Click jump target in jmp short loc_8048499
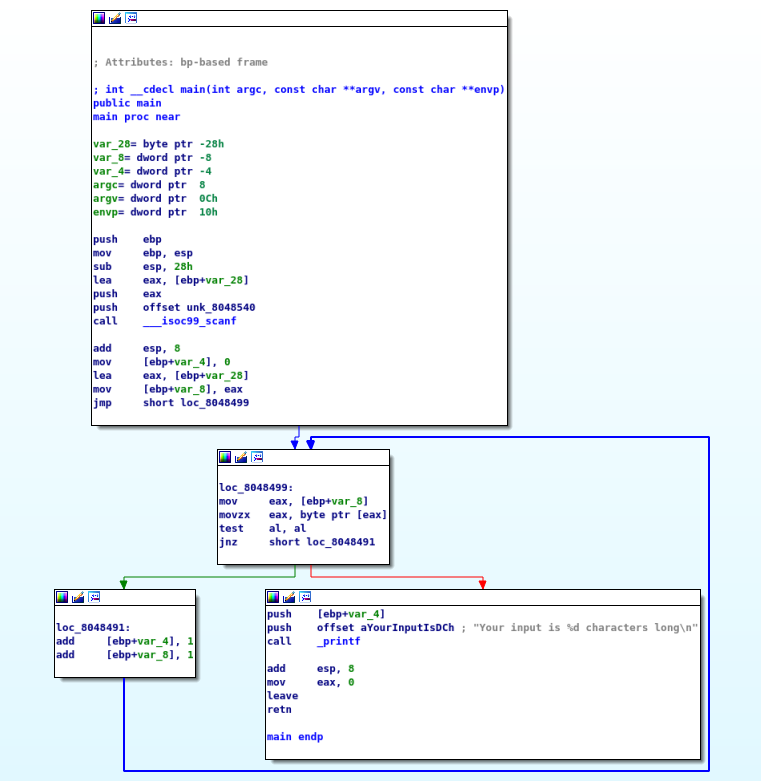This screenshot has width=761, height=781. 215,403
